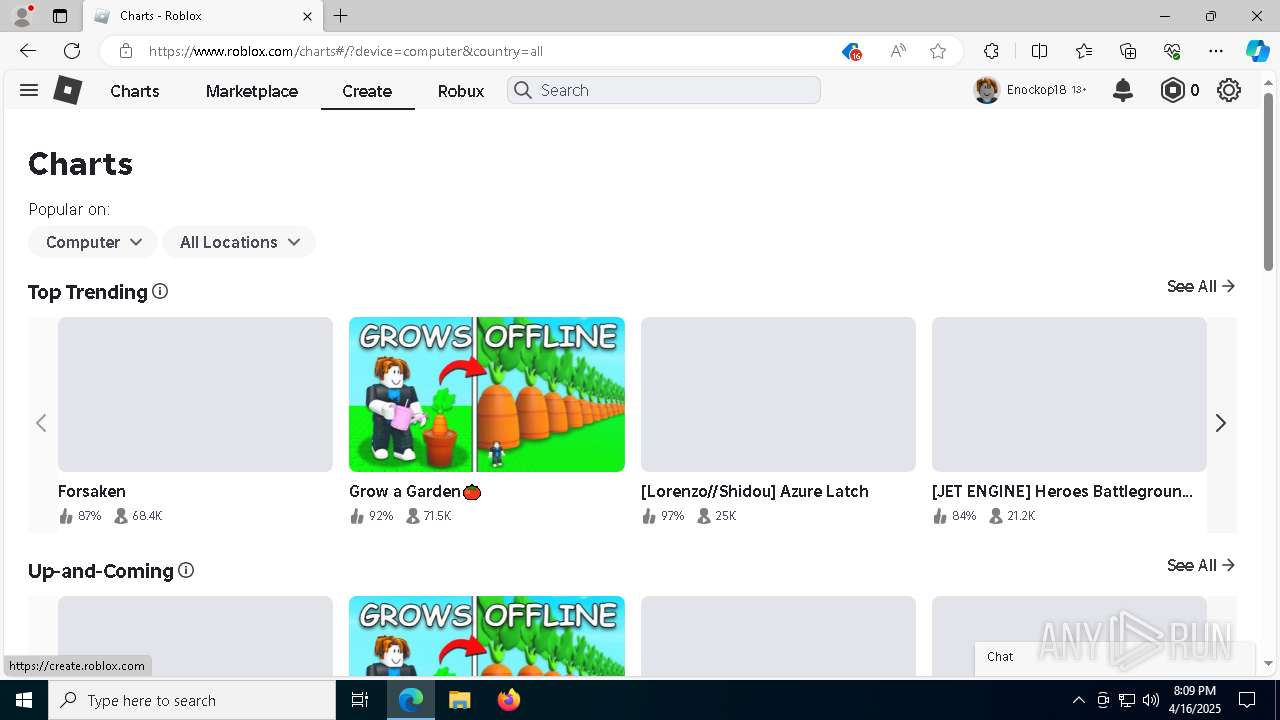Click the Windows taskbar search box
This screenshot has height=720, width=1280.
click(192, 700)
